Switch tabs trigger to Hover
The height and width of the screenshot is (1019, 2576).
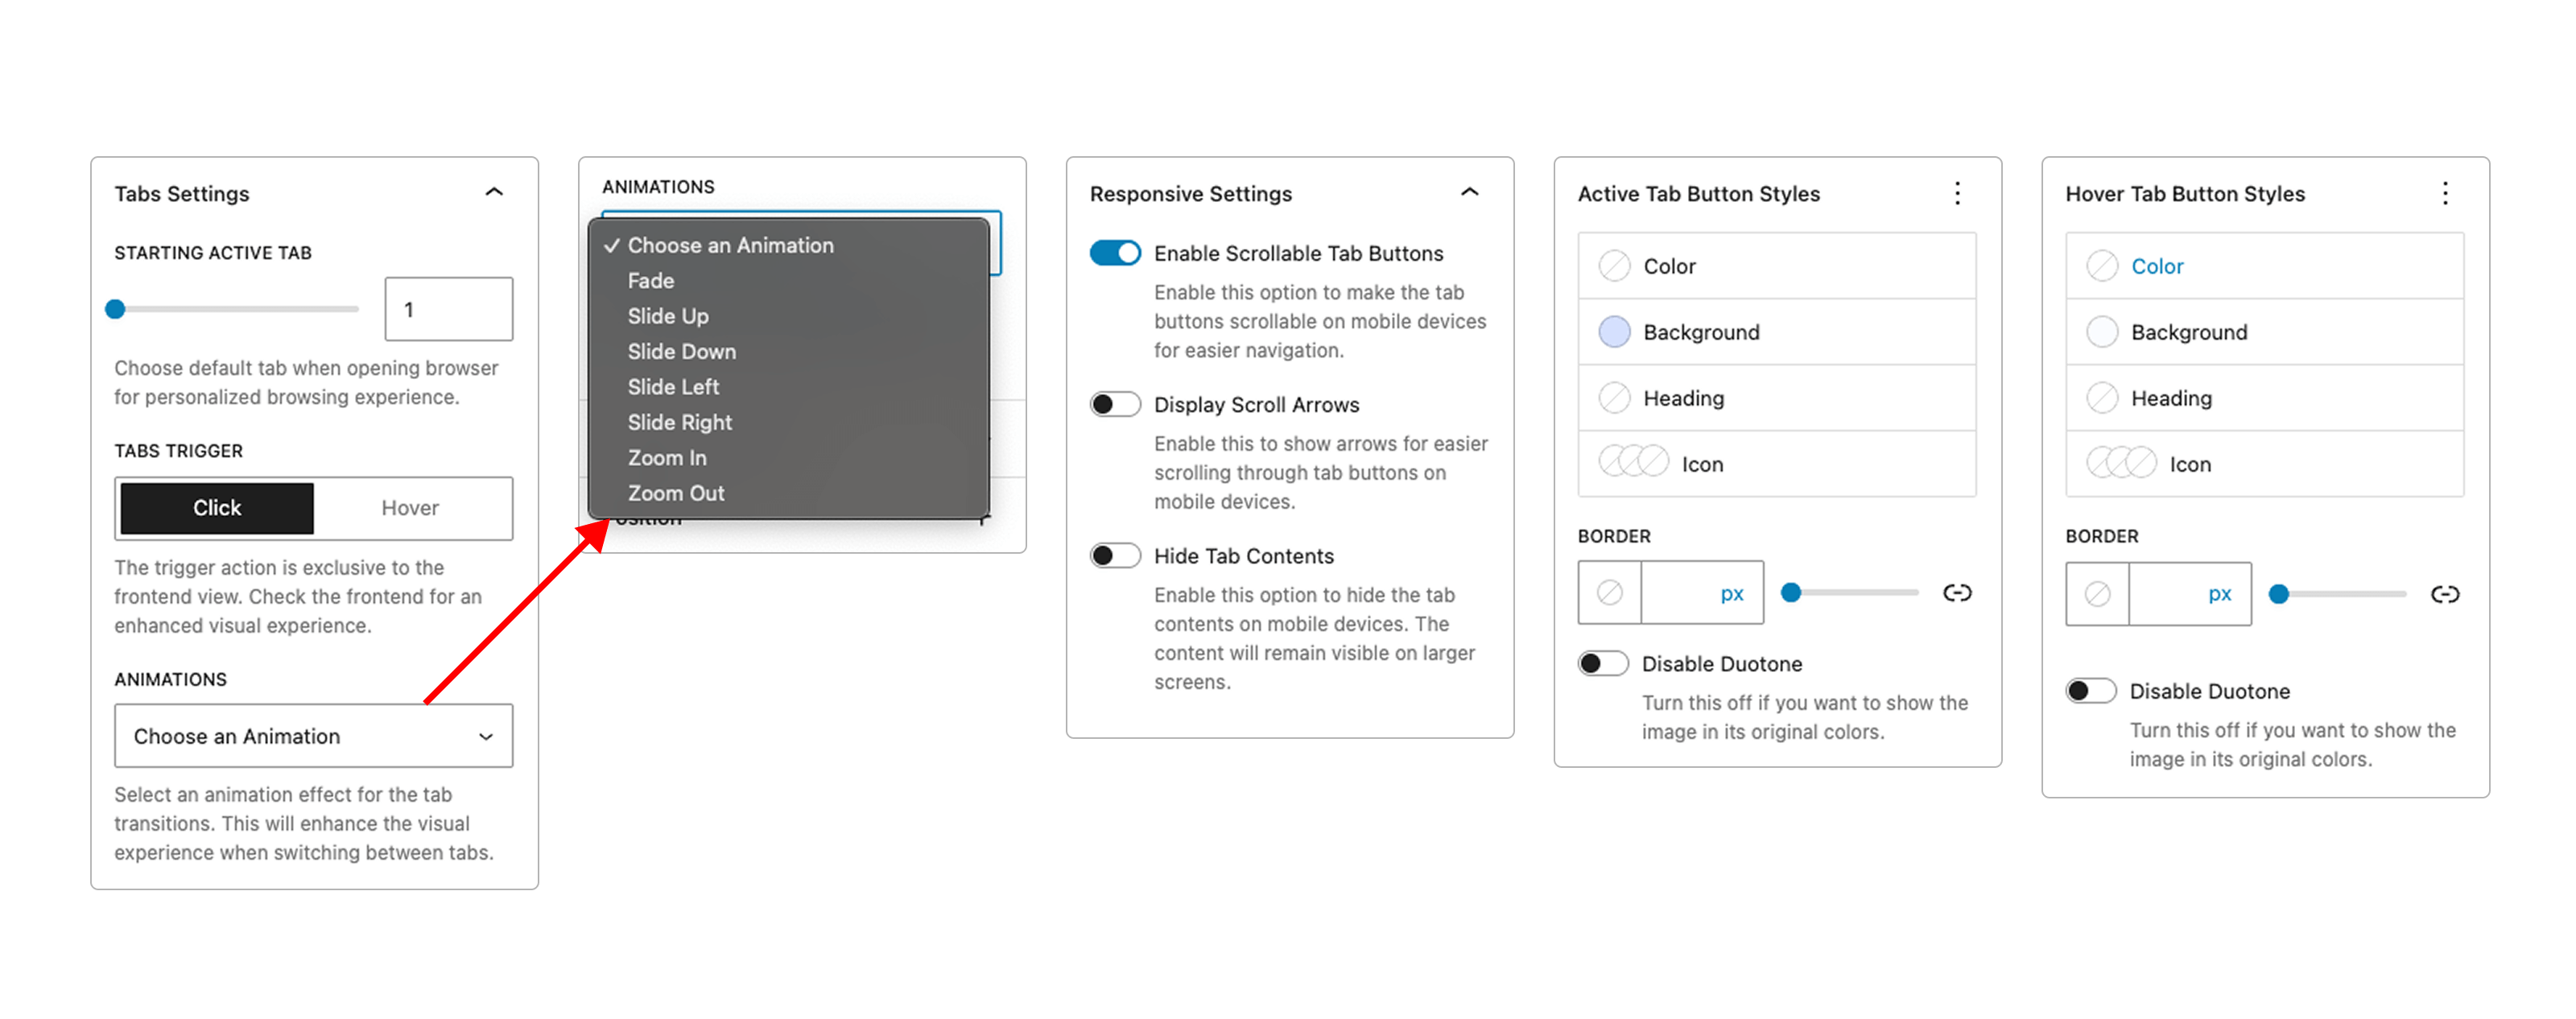[410, 508]
